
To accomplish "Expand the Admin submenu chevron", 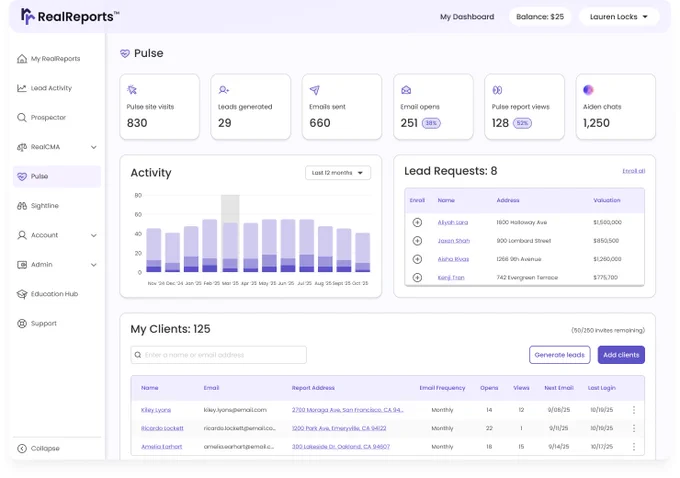I will tap(94, 265).
